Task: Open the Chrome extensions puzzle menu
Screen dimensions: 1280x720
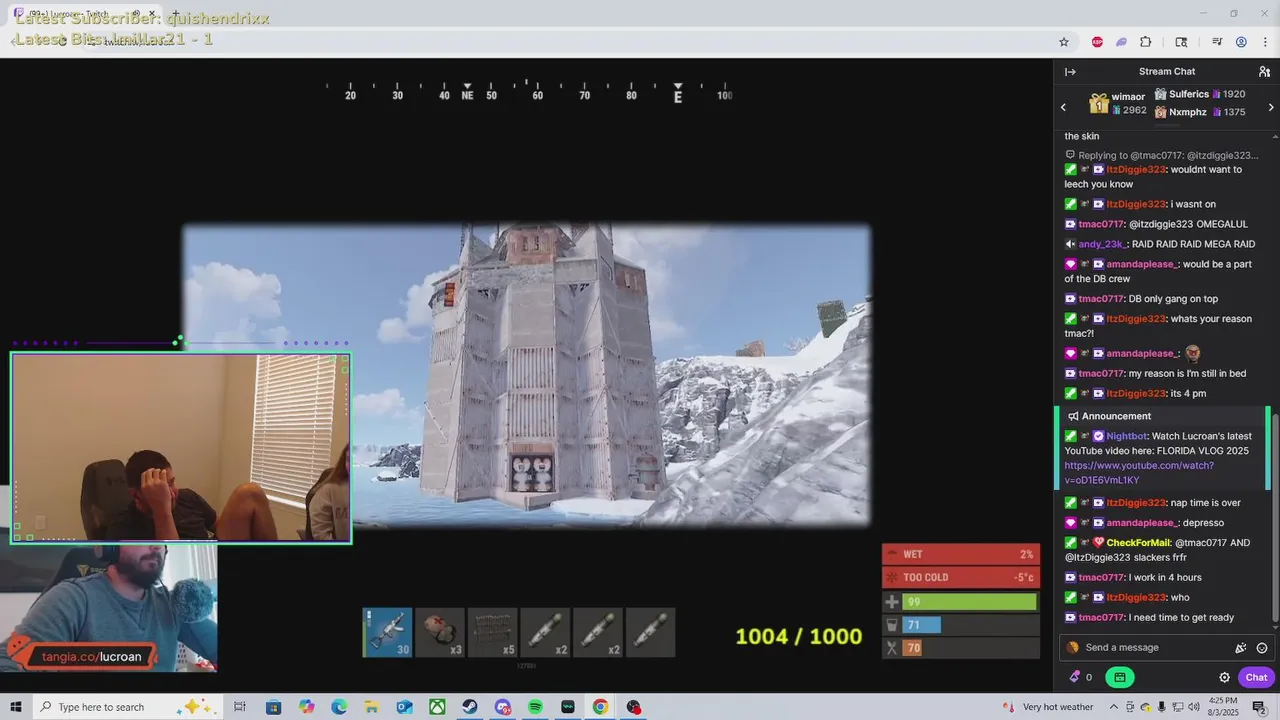Action: 1146,42
